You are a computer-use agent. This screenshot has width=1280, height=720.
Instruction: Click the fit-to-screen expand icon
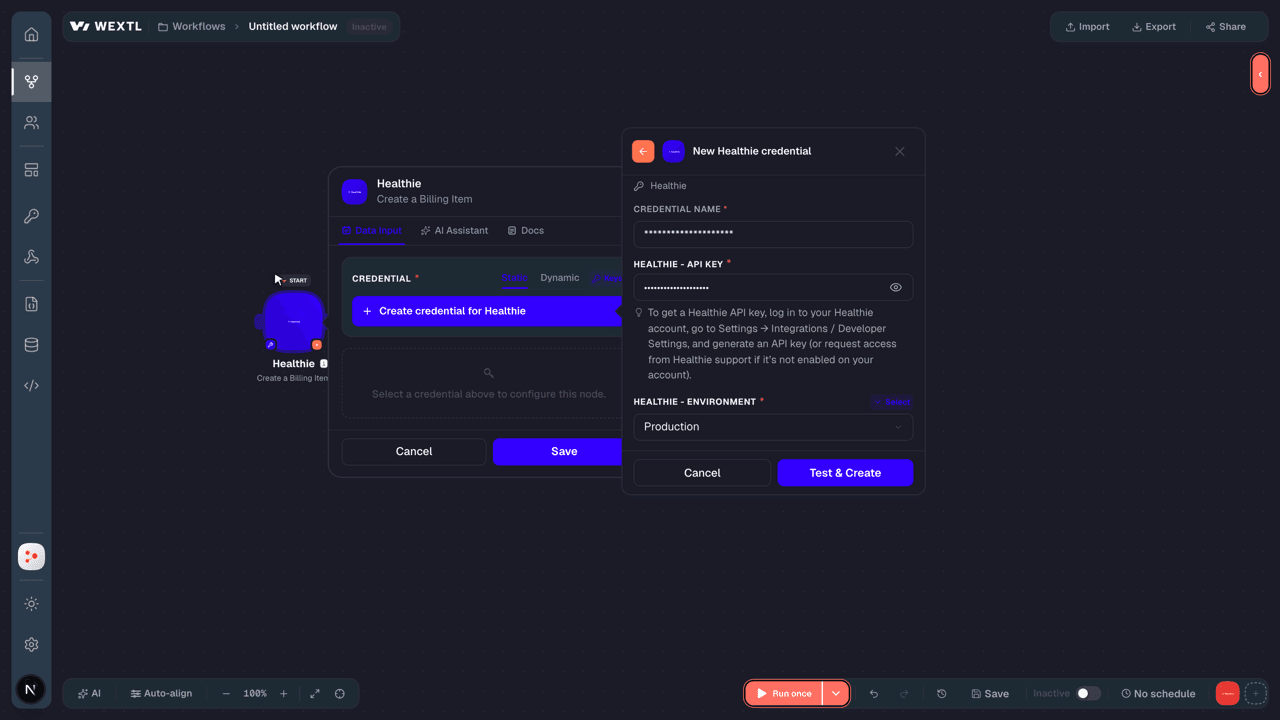point(315,694)
